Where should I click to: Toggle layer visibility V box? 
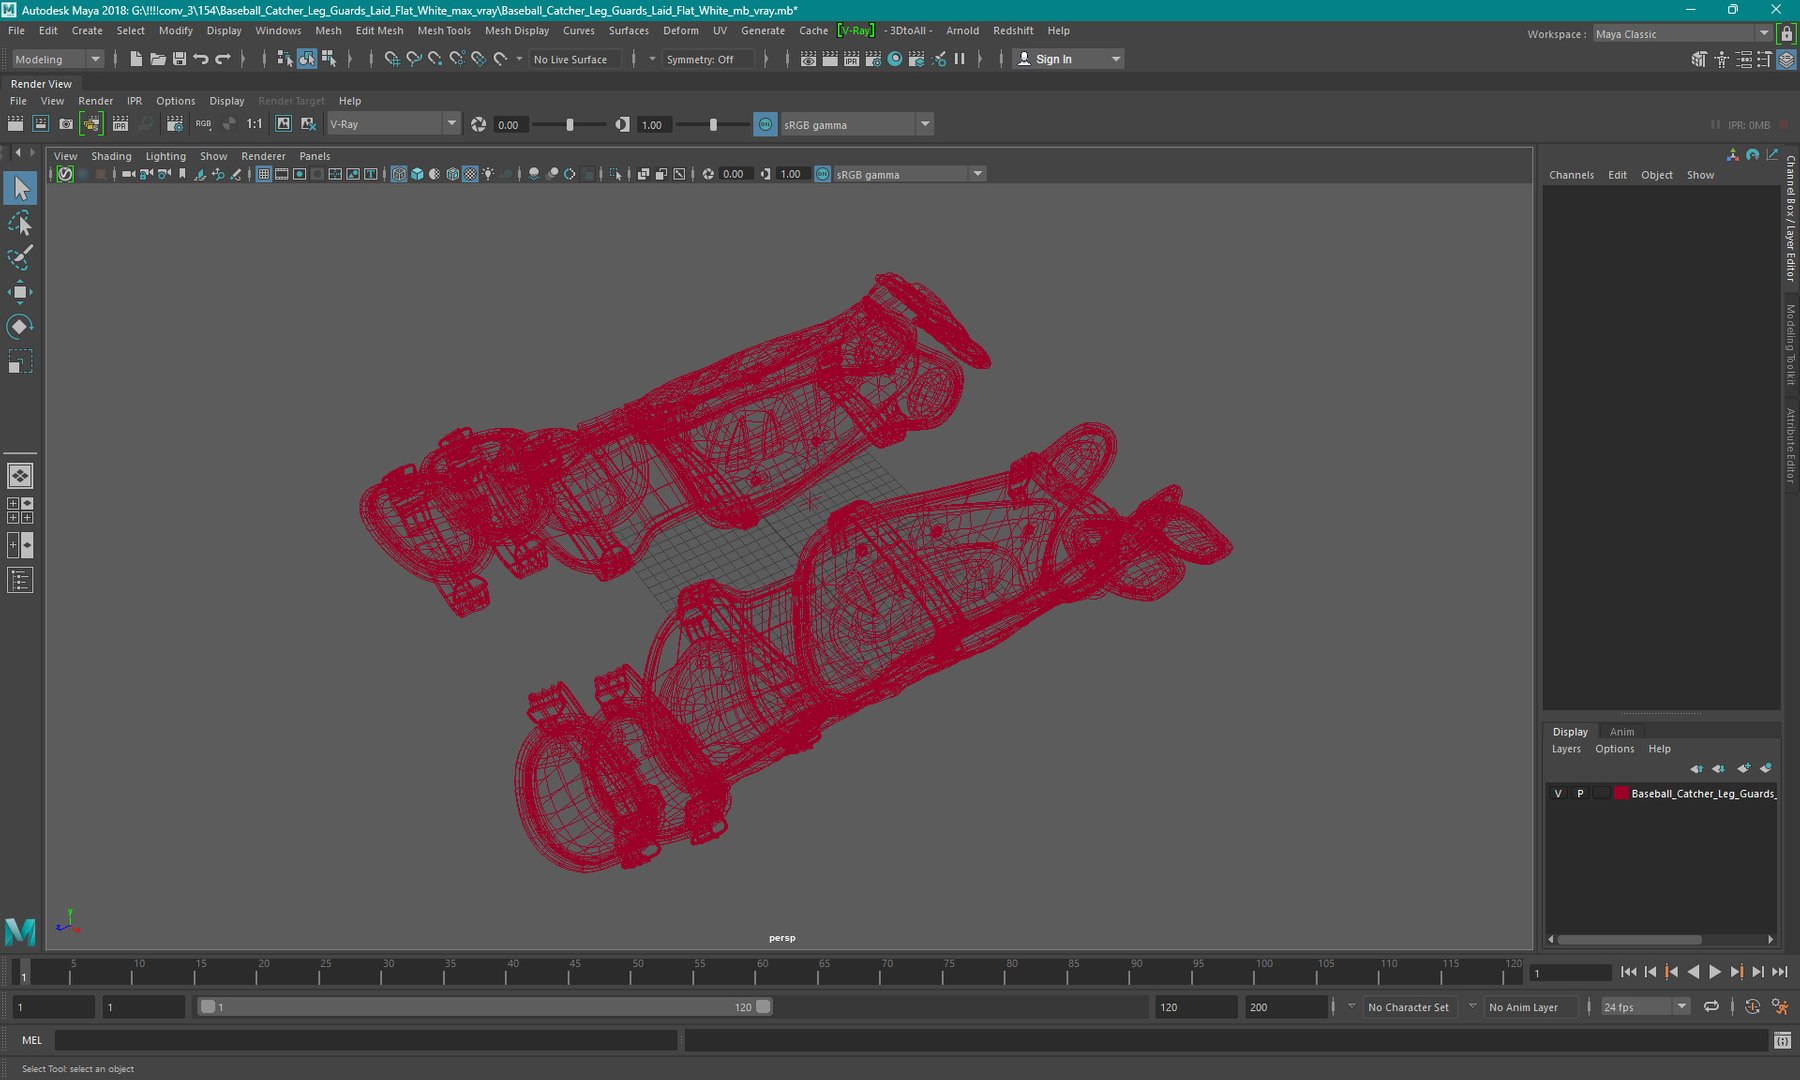[1558, 793]
